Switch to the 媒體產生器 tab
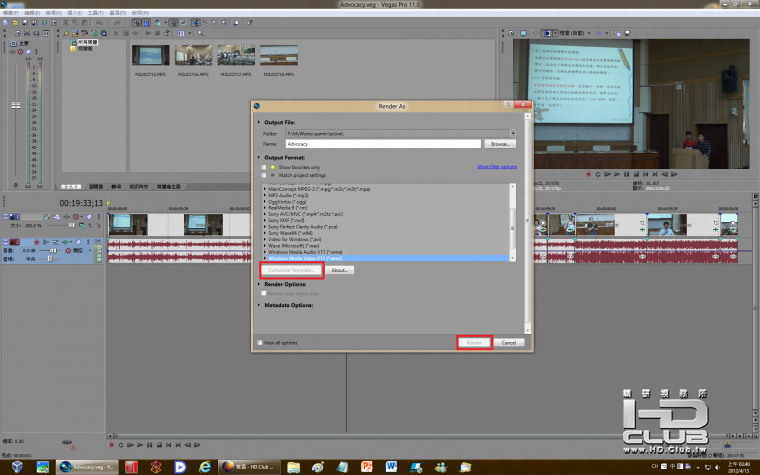Image resolution: width=760 pixels, height=475 pixels. click(169, 187)
